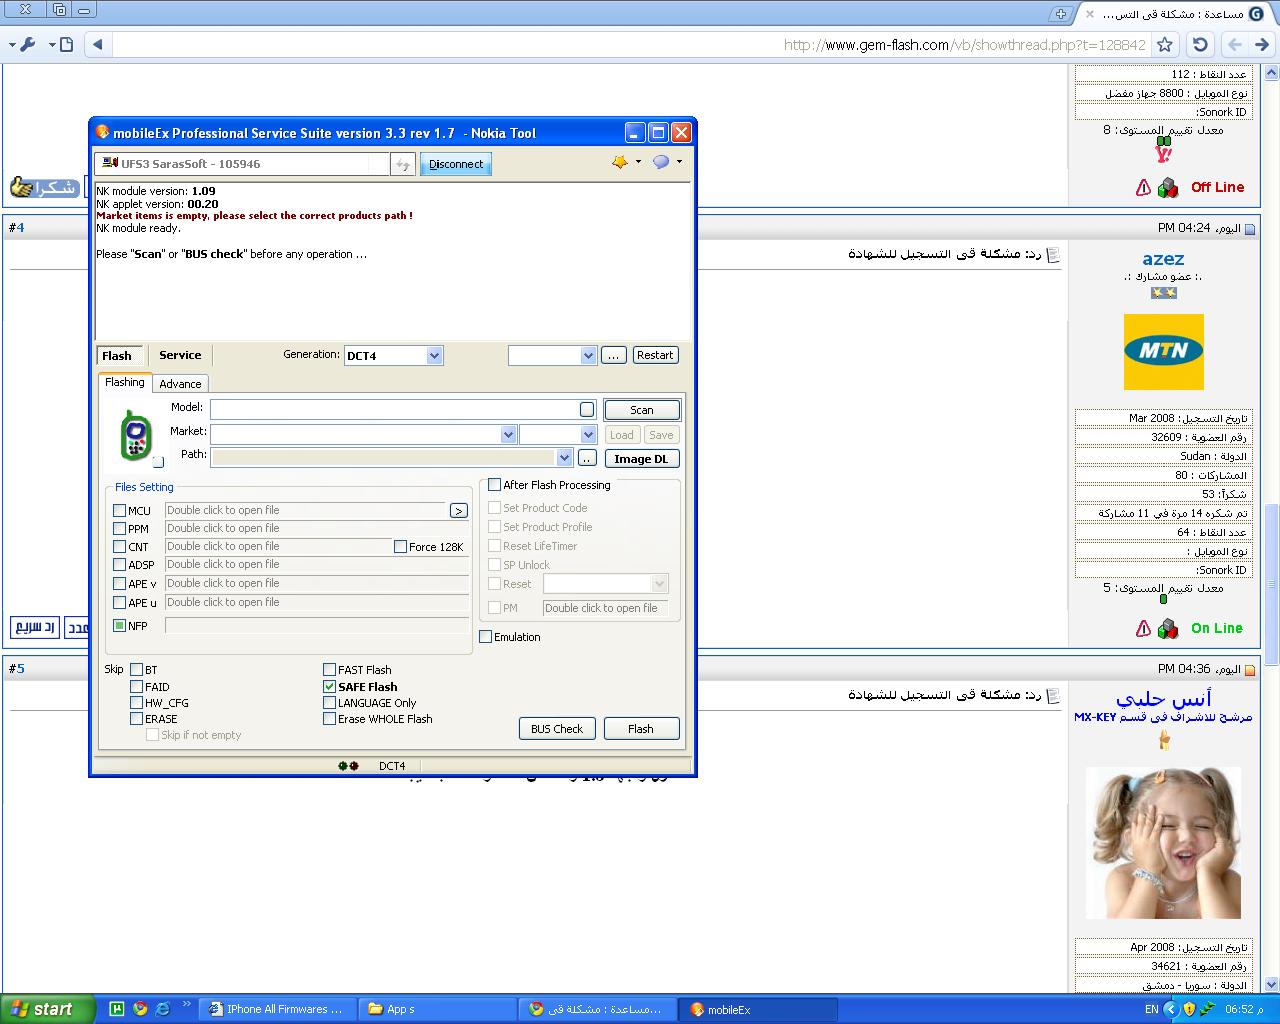Screen dimensions: 1280x1024
Task: Expand the Market dropdown list
Action: pos(508,435)
